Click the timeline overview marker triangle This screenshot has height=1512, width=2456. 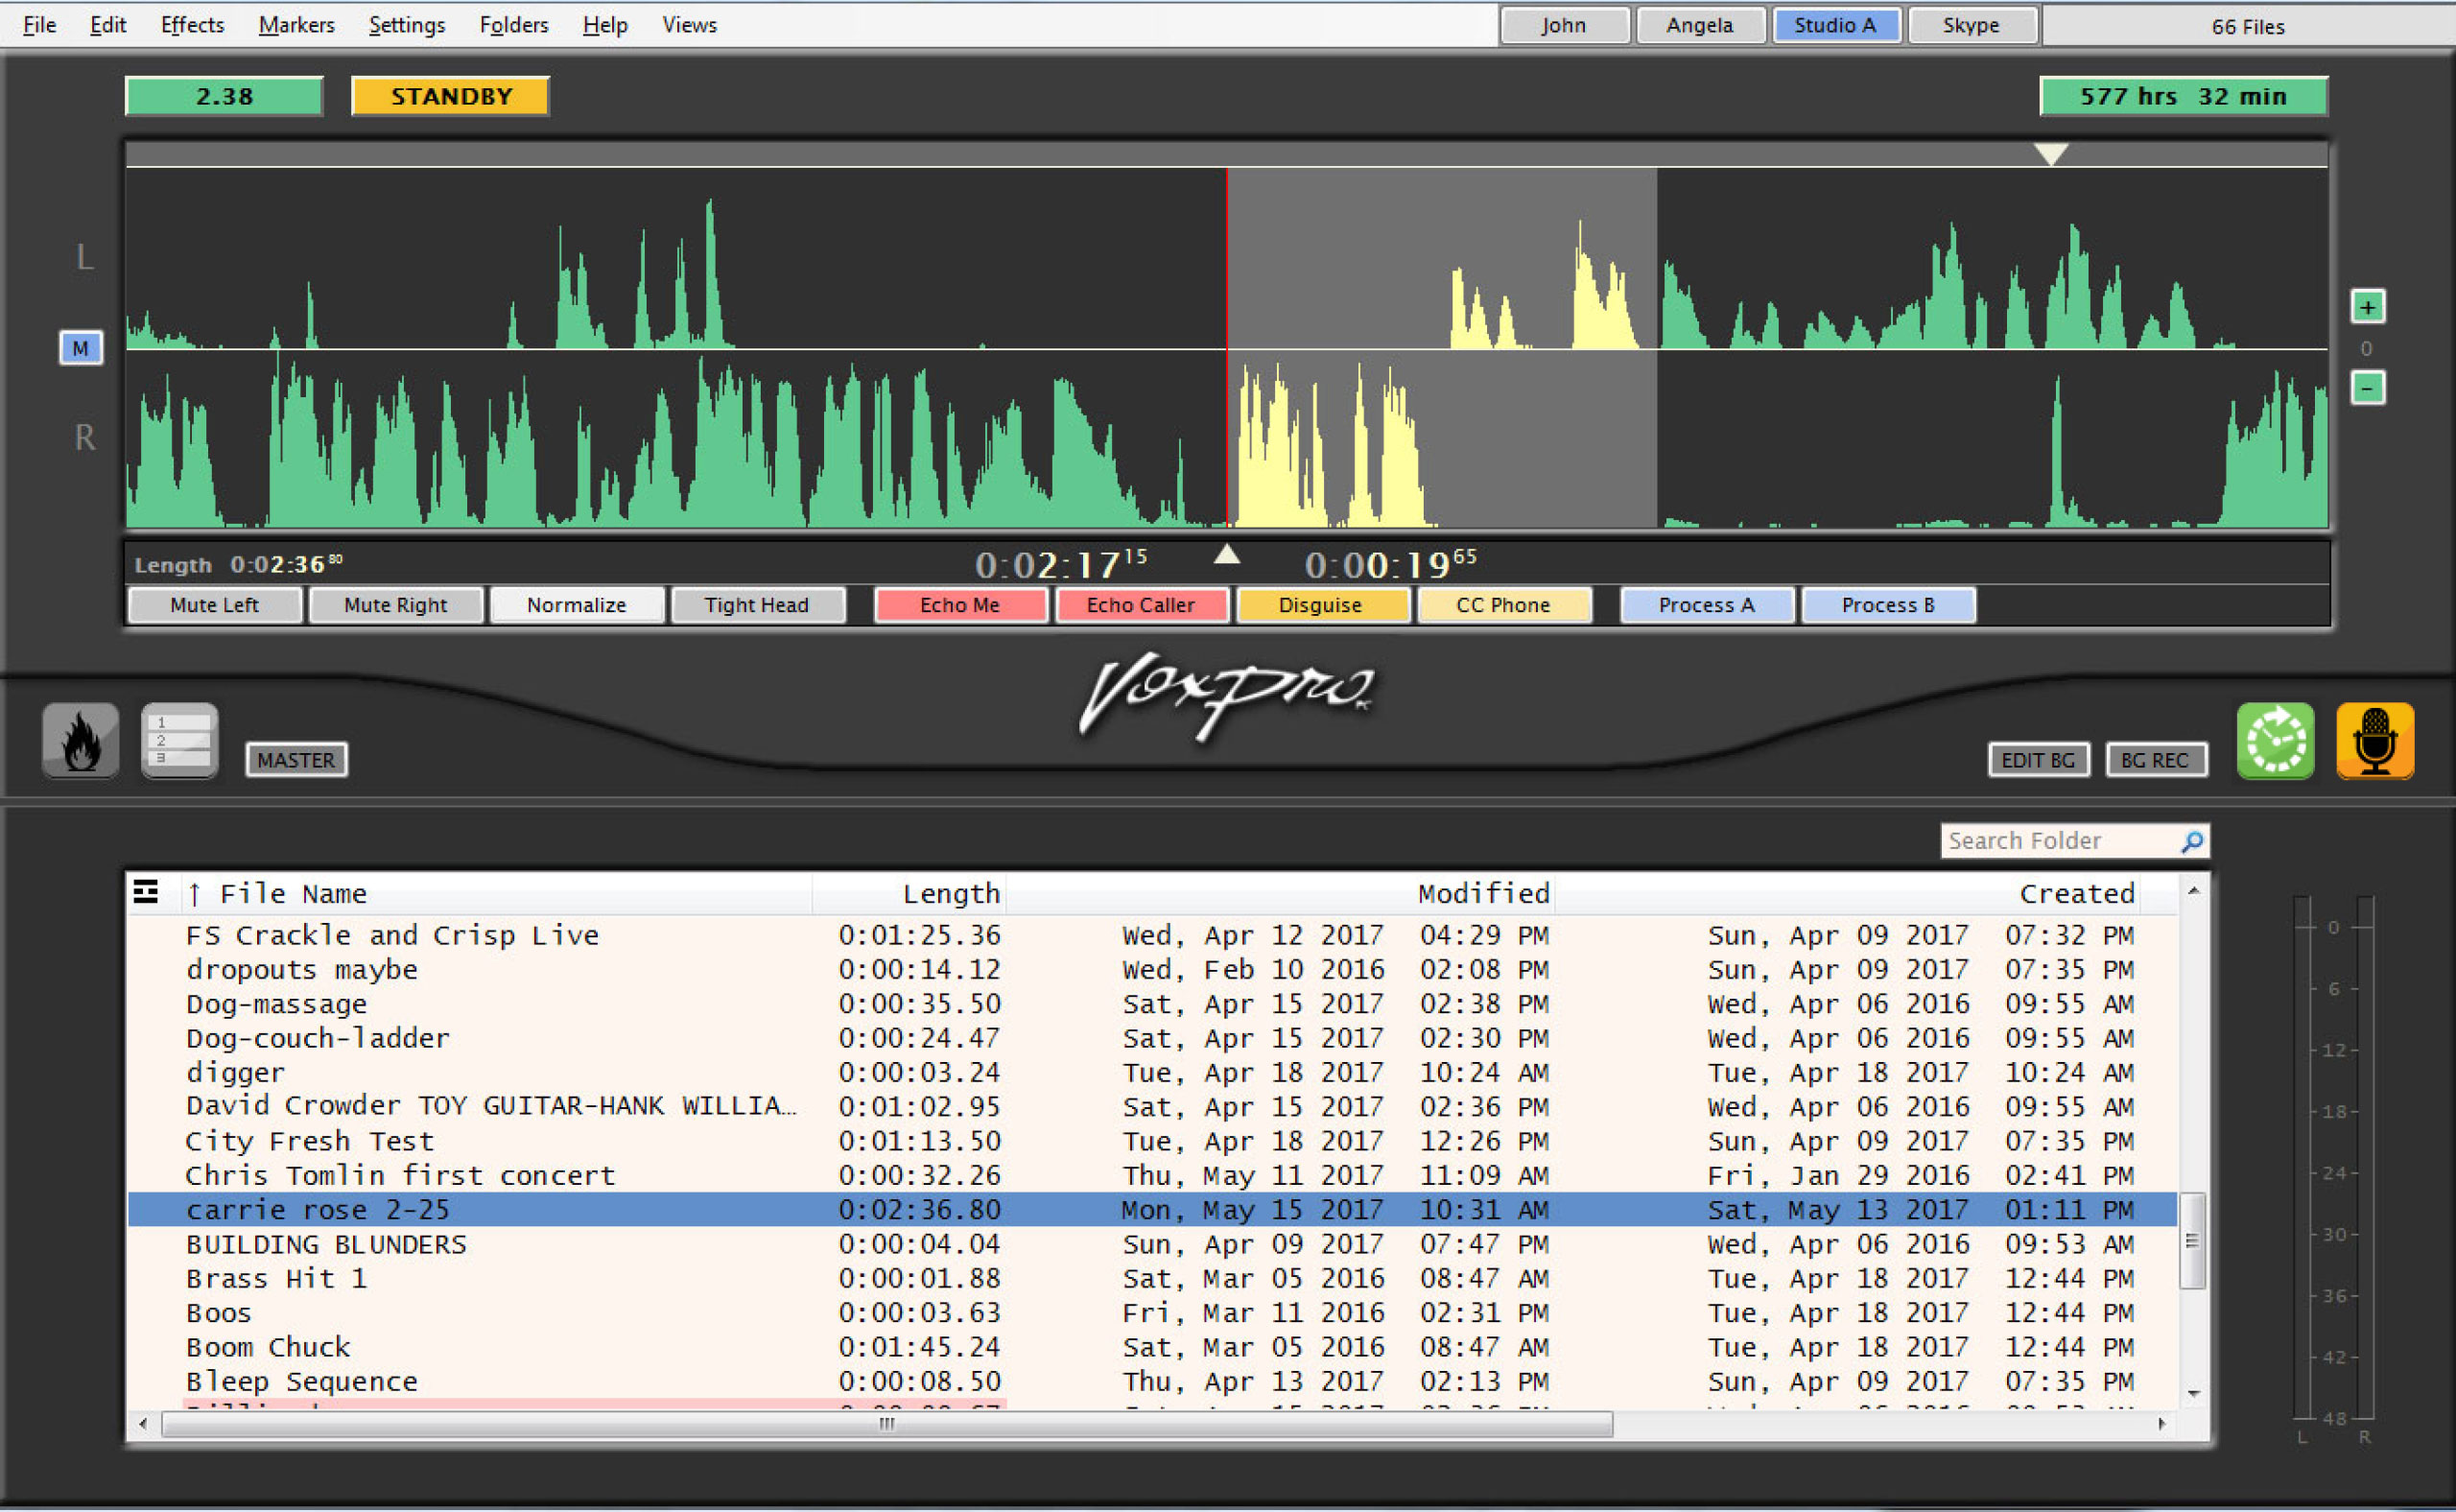(x=2051, y=154)
